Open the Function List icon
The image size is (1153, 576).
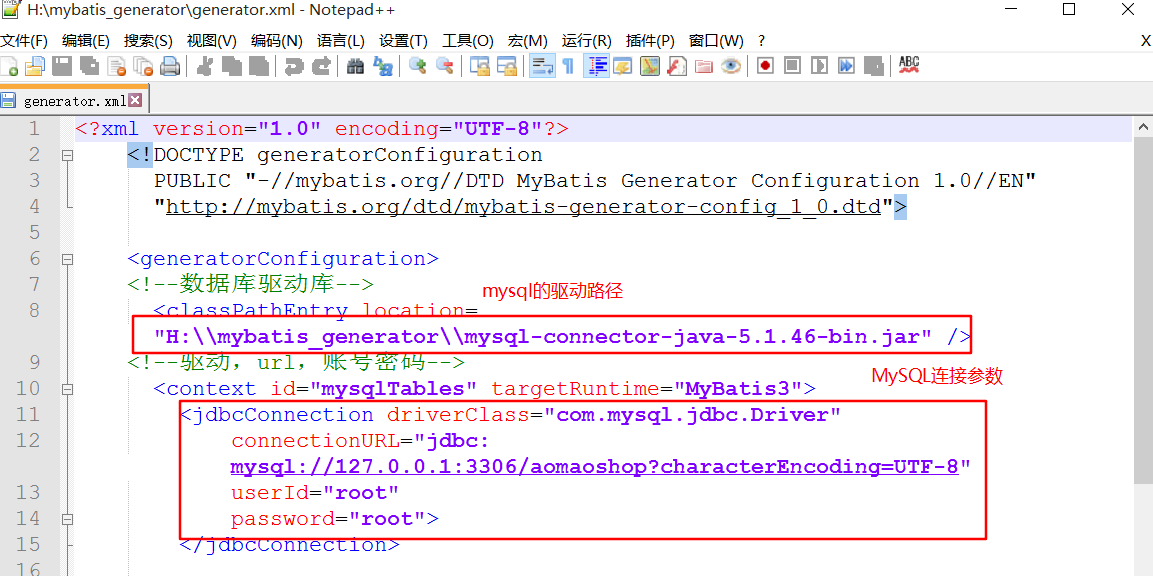coord(677,66)
